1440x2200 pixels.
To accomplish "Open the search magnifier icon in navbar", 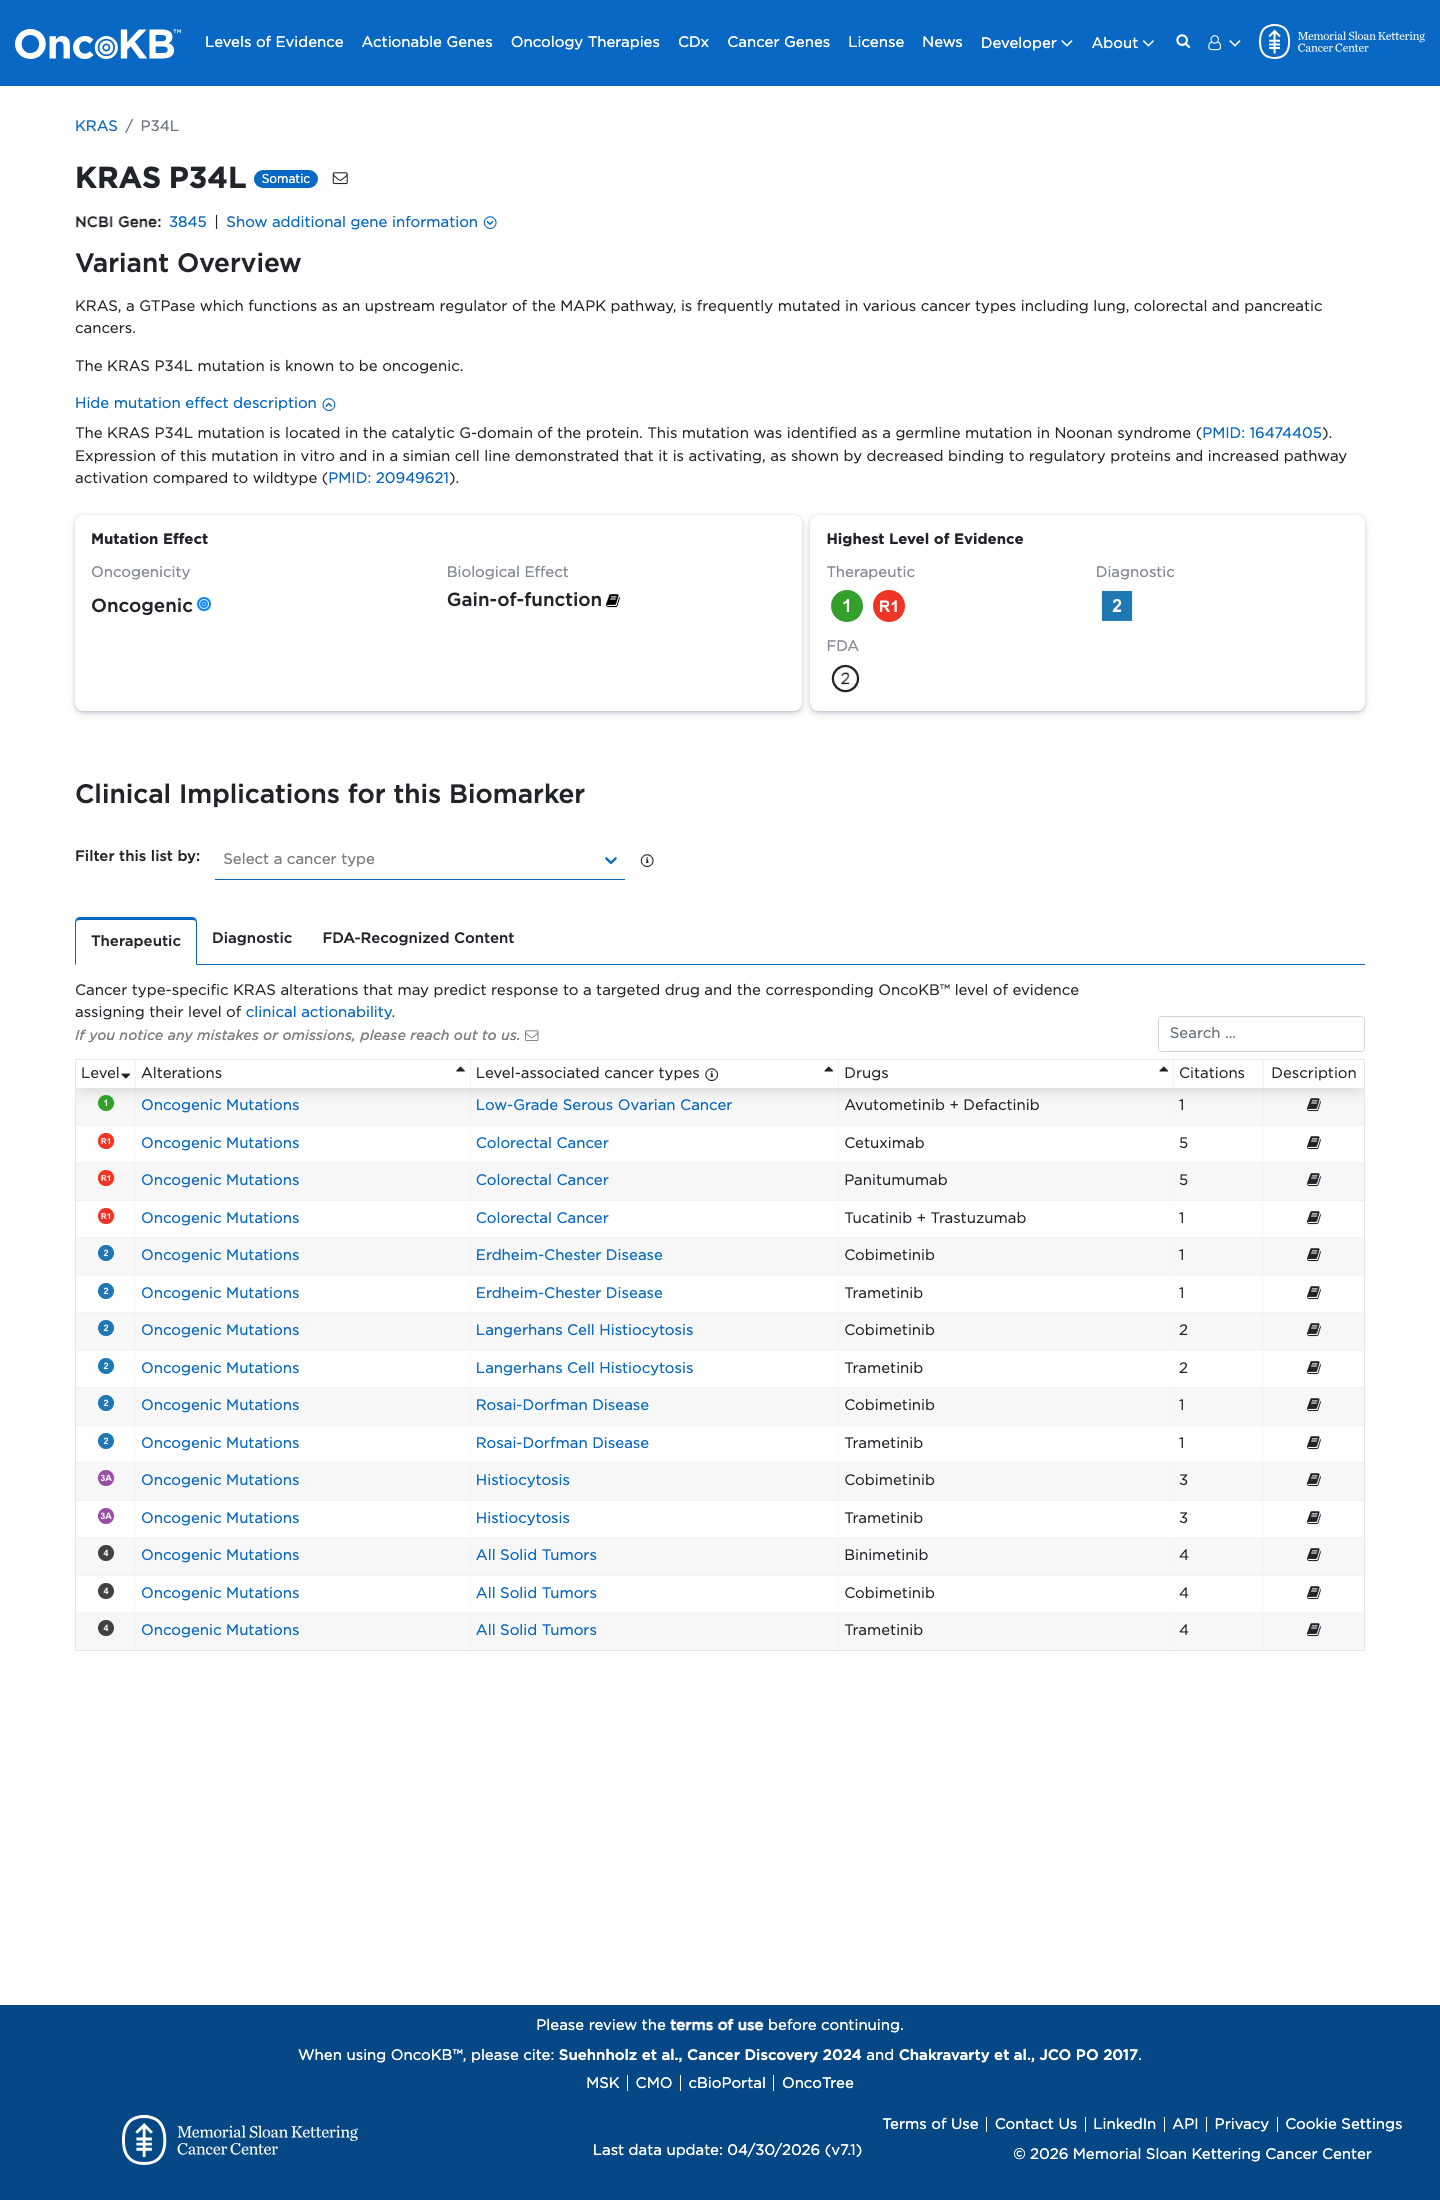I will point(1183,42).
